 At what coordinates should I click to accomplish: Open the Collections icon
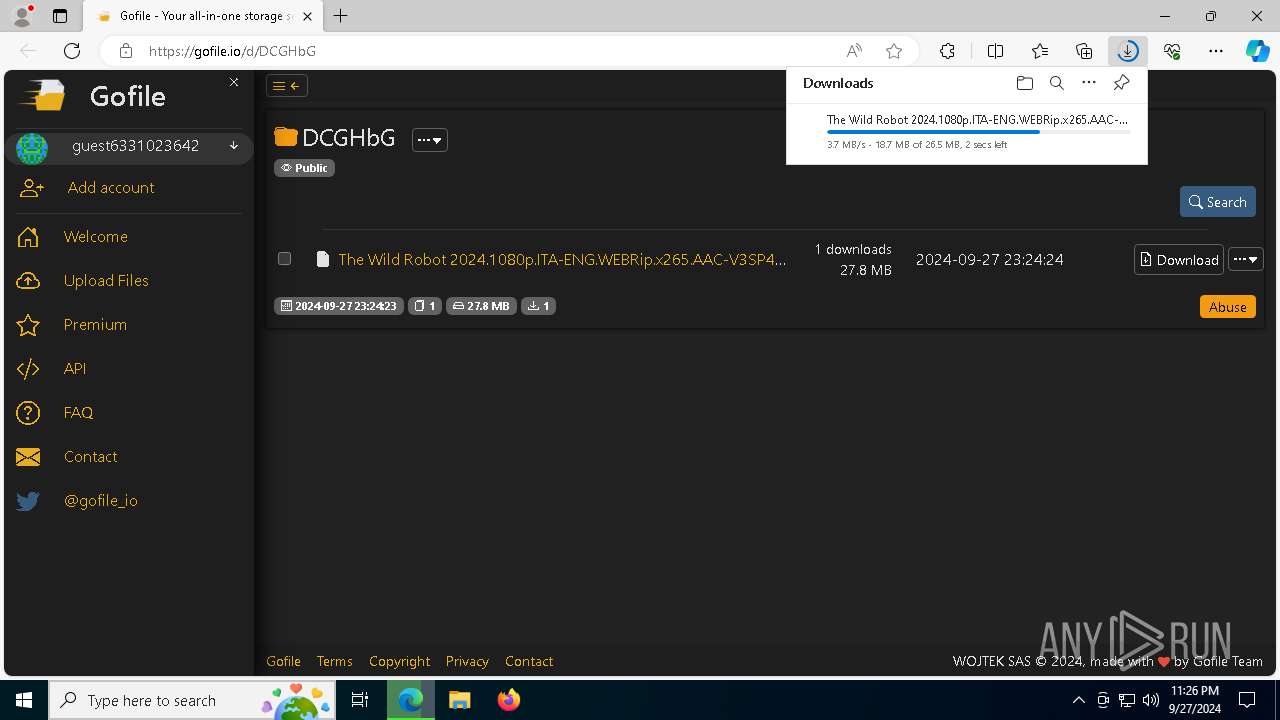pos(1084,51)
